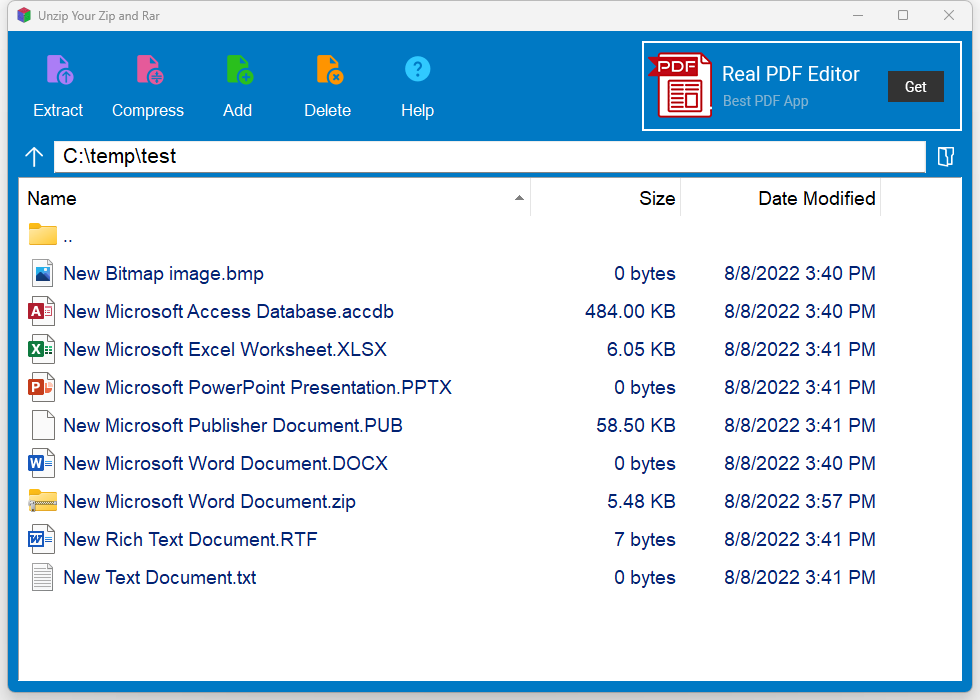This screenshot has height=700, width=980.
Task: Go up one folder with arrow icon
Action: (35, 157)
